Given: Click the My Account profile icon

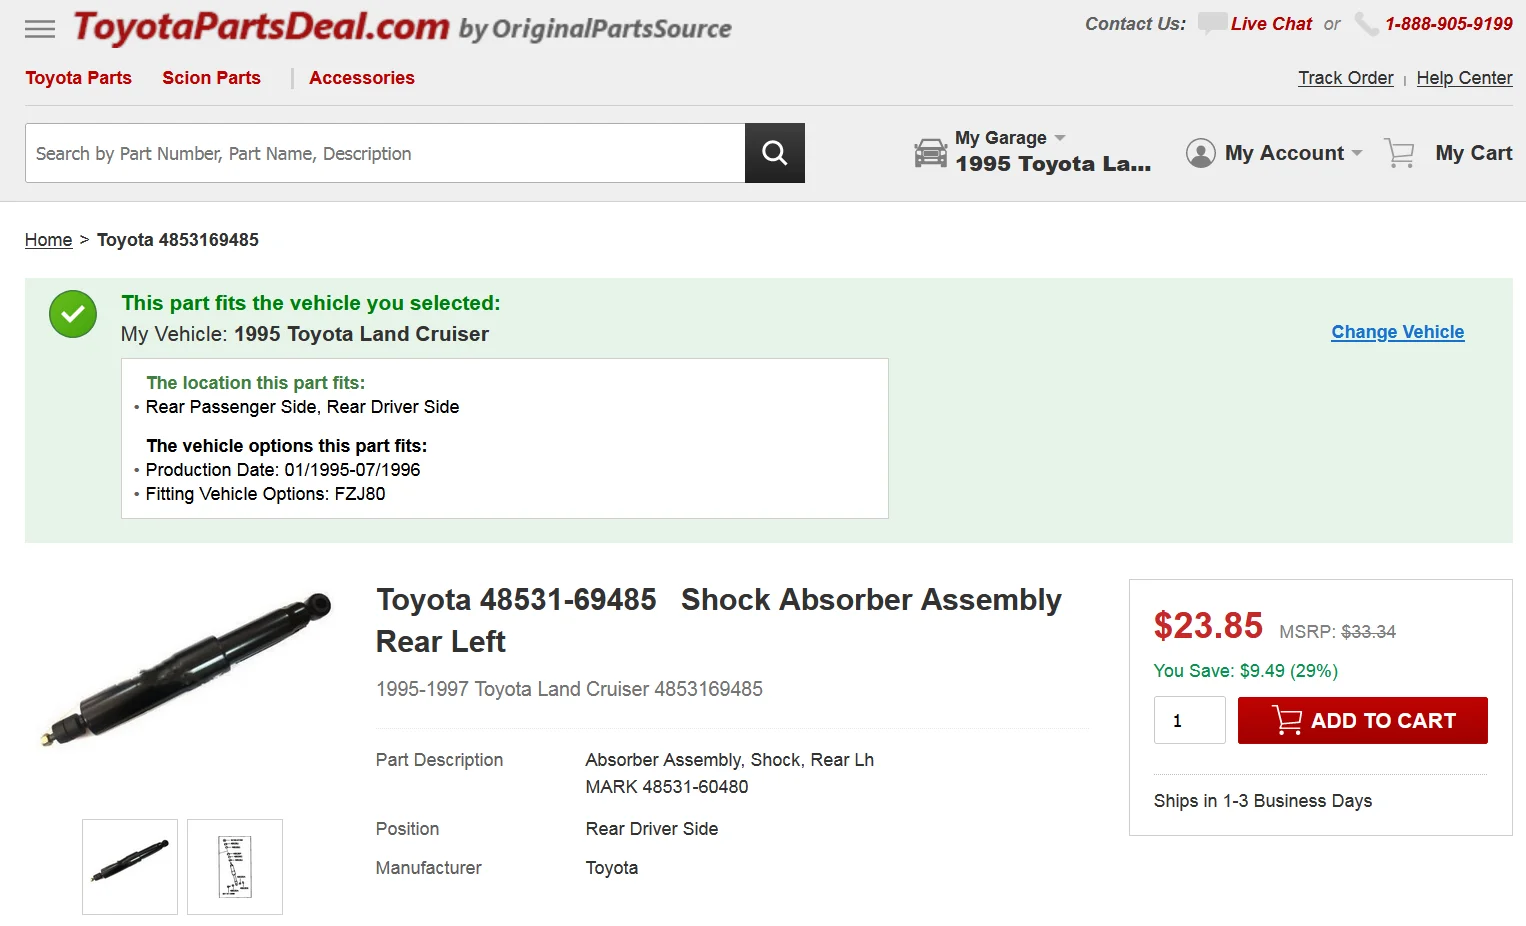Looking at the screenshot, I should [1200, 153].
